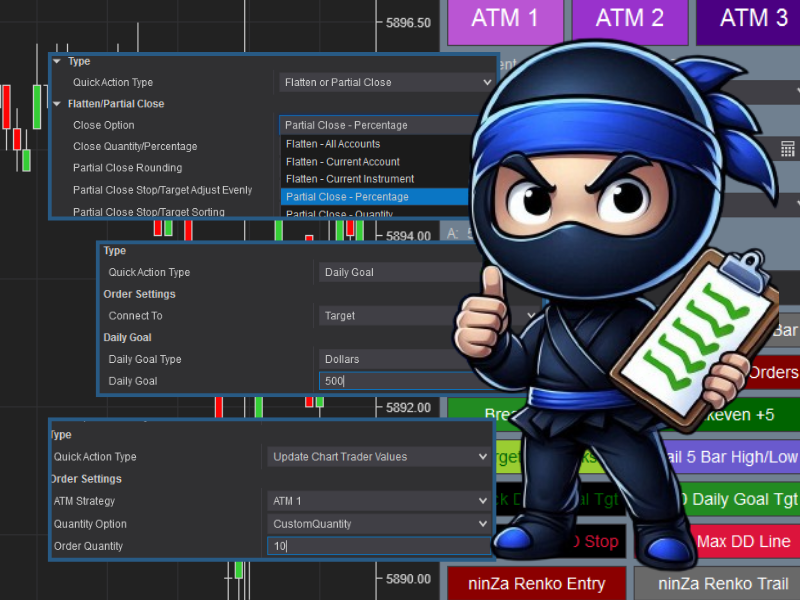Click the ninZa Renko Trail button
800x600 pixels.
716,583
